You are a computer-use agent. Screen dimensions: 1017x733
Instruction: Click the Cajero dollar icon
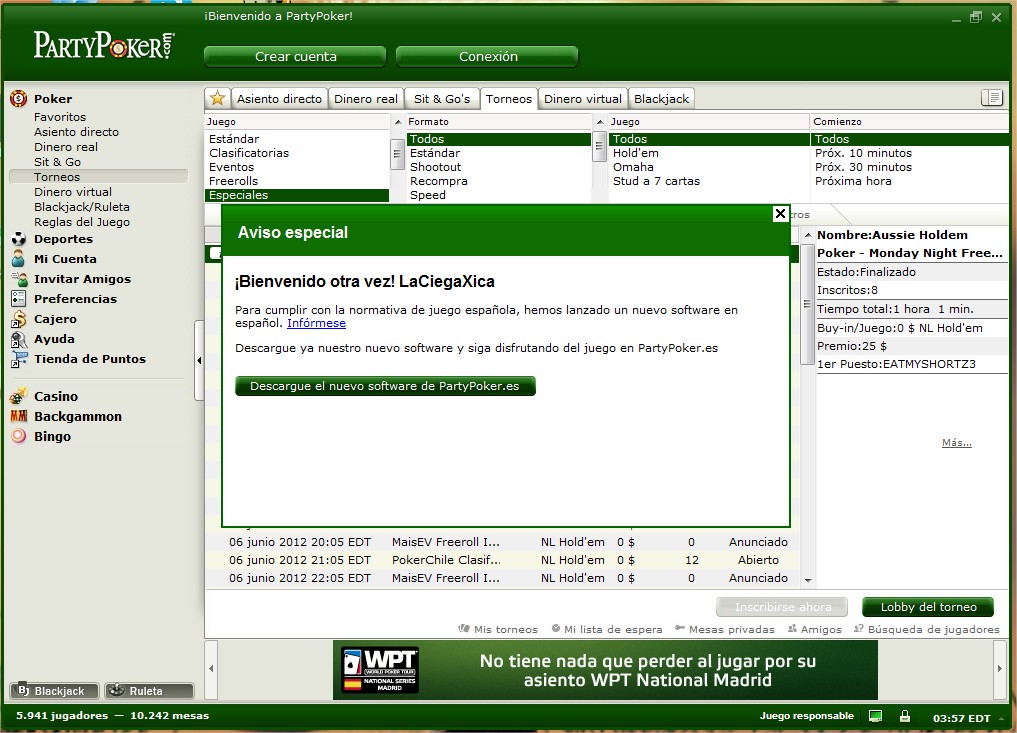(x=18, y=319)
